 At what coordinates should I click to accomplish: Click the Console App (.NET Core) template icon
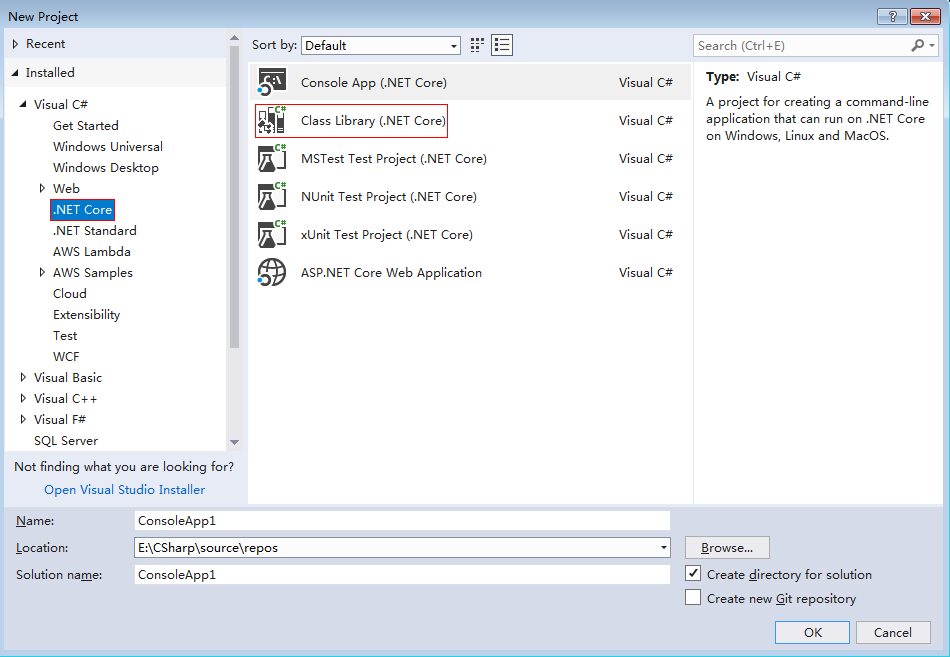coord(272,82)
